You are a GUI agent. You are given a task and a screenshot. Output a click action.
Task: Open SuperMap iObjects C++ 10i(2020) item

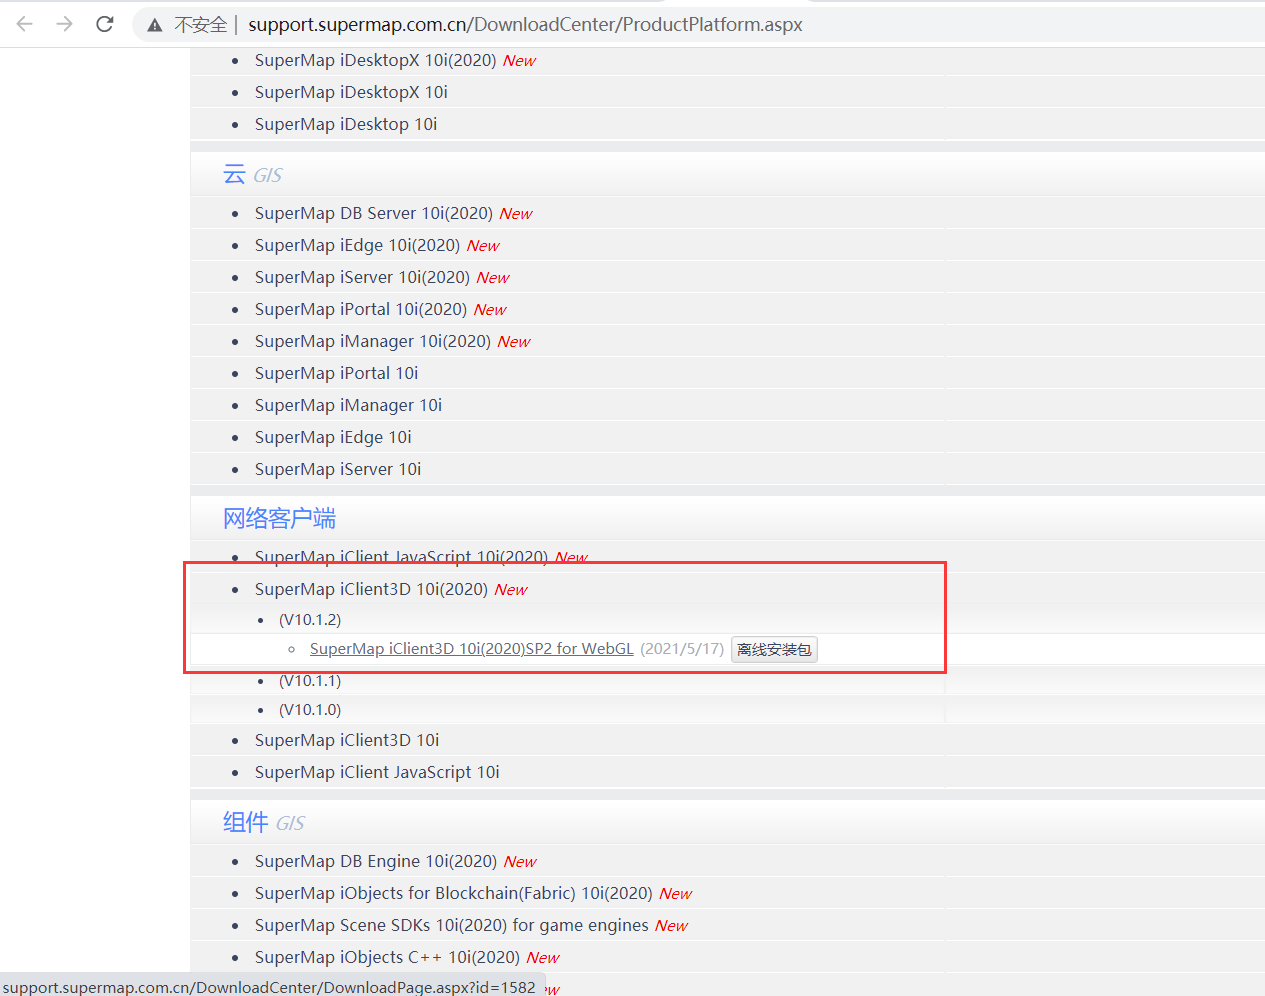387,957
